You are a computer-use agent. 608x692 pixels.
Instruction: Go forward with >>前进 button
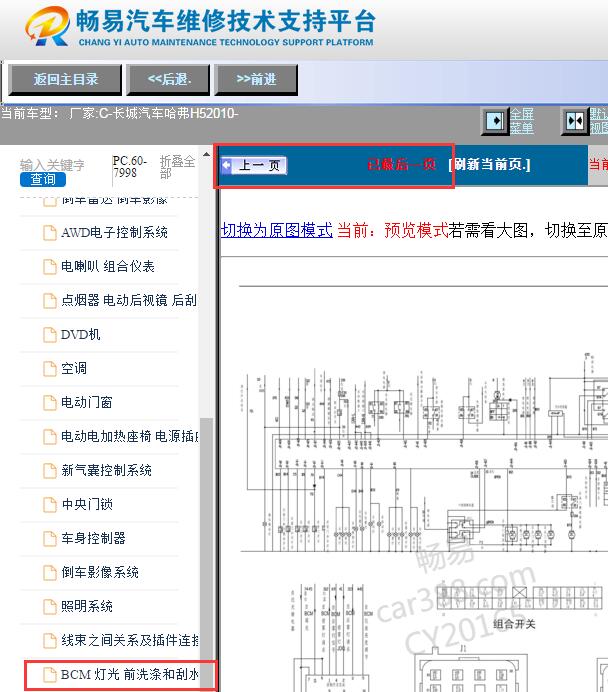click(256, 79)
